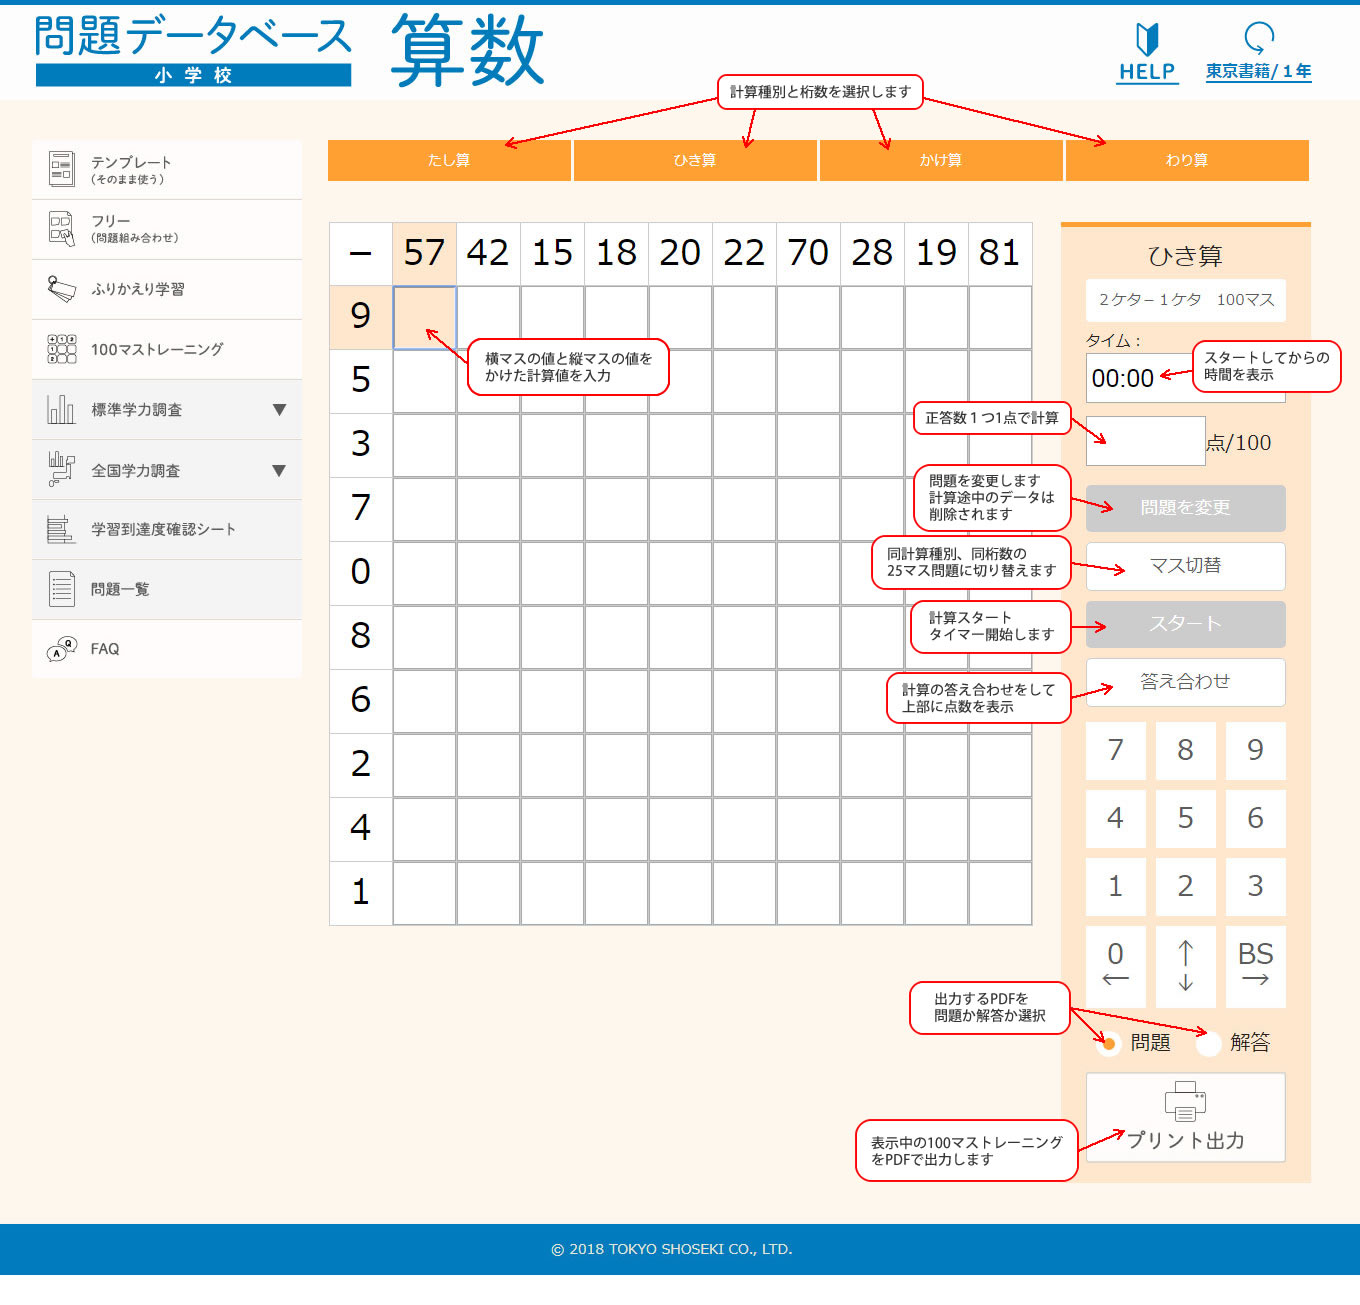Select the フリー problem combination icon
This screenshot has height=1305, width=1360.
pyautogui.click(x=61, y=229)
